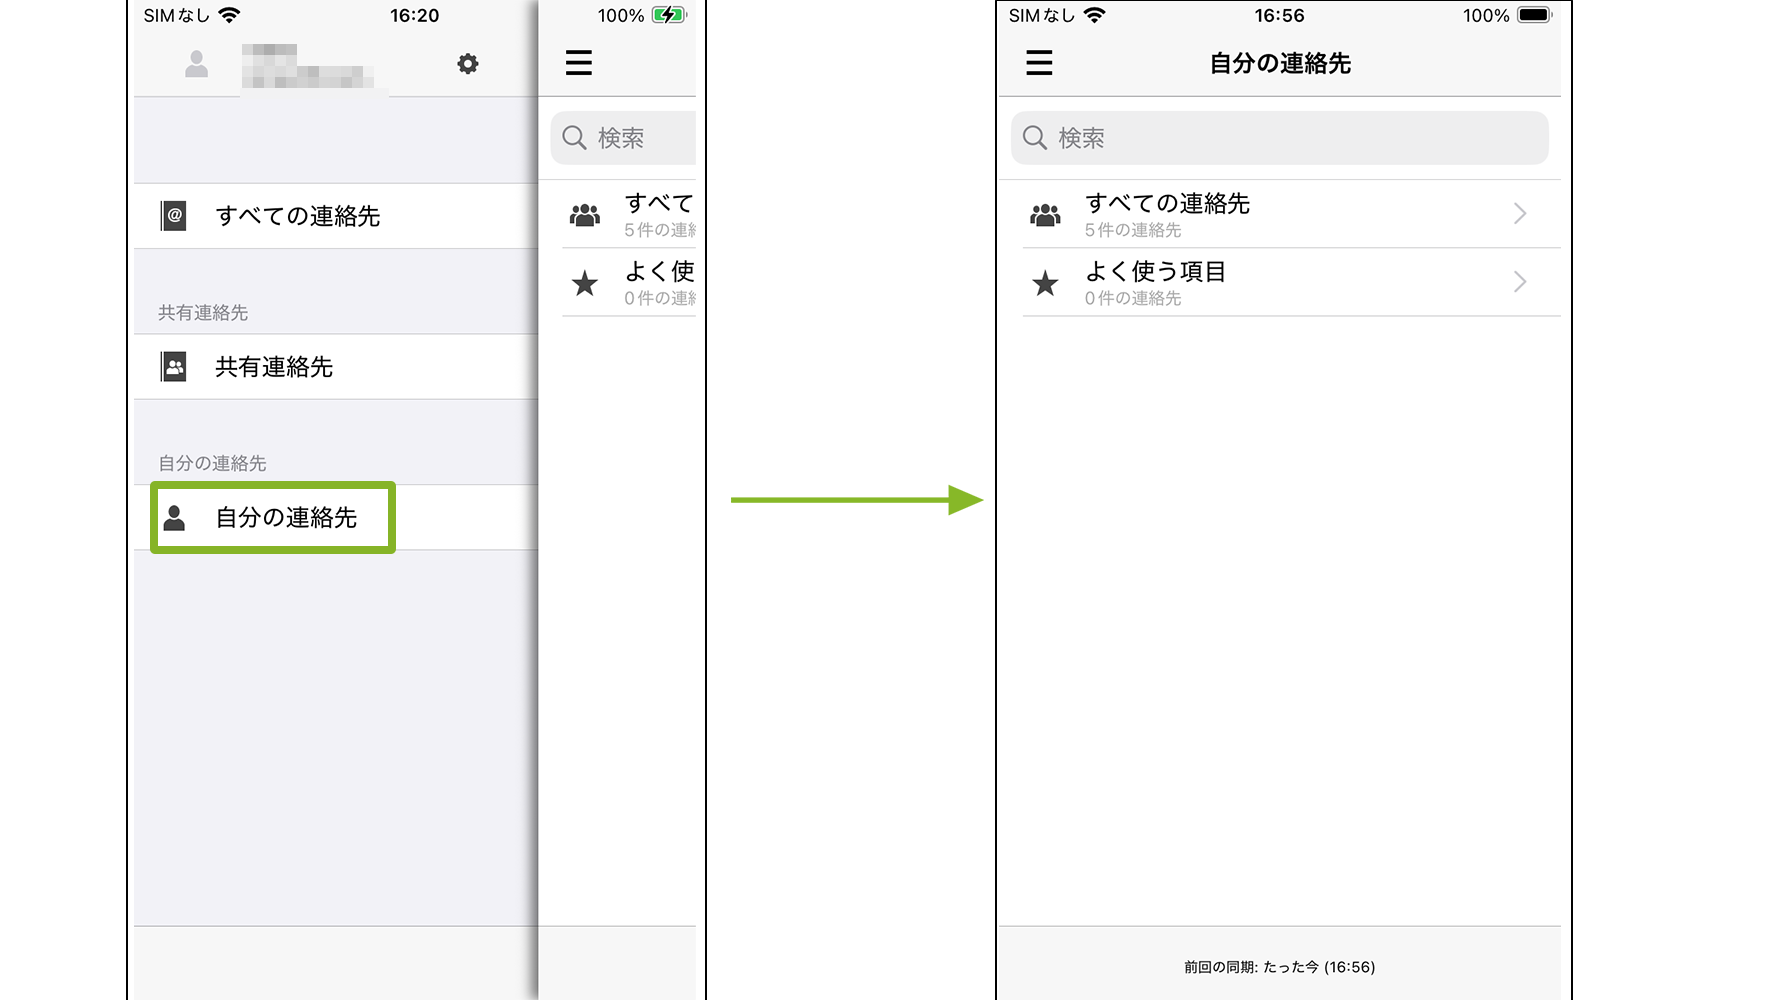Focus the full-width 検索 search field
Image resolution: width=1778 pixels, height=1000 pixels.
click(1280, 138)
